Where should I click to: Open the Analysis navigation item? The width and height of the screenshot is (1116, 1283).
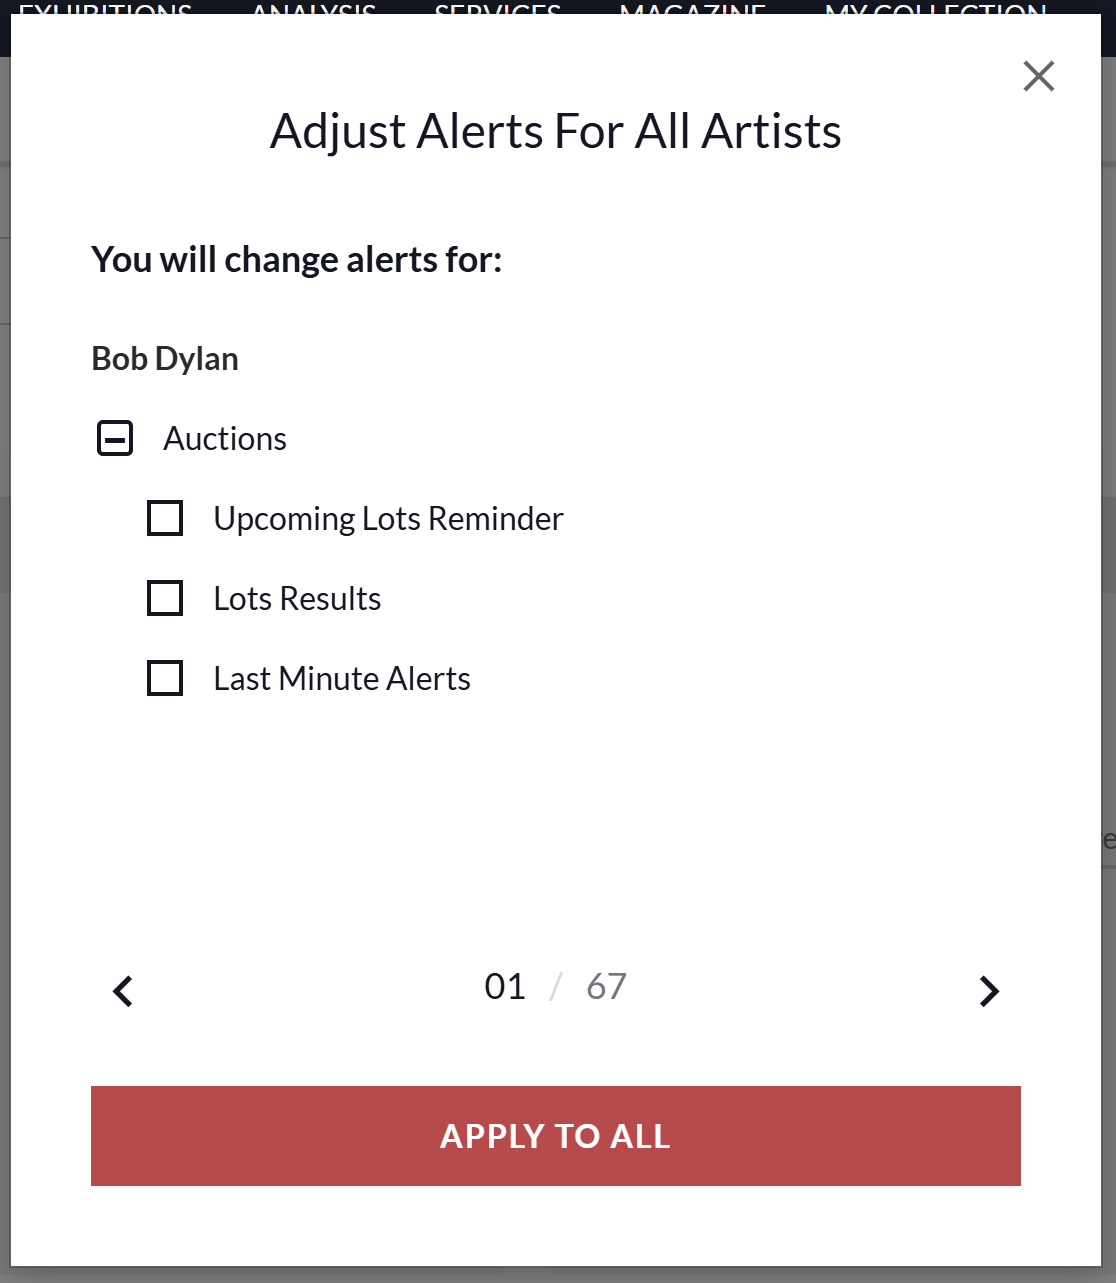coord(314,9)
